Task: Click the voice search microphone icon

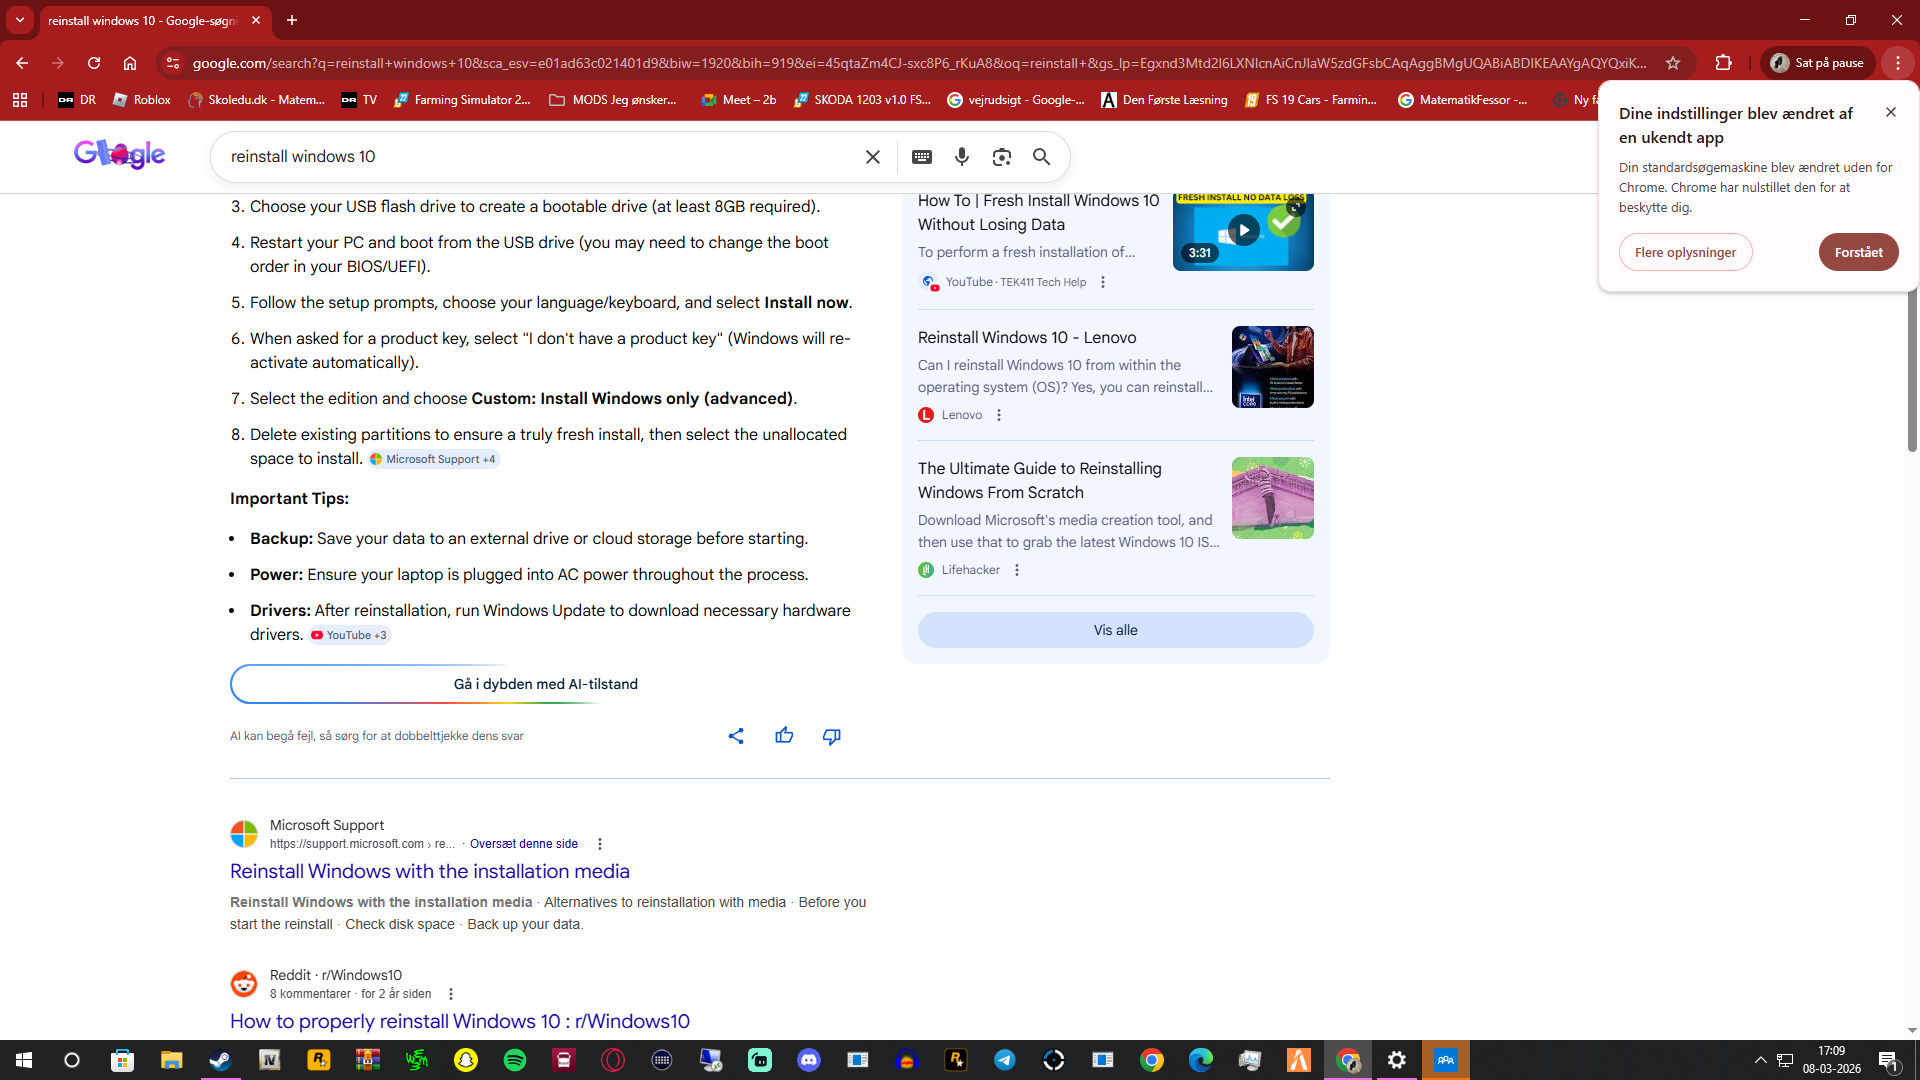Action: pos(961,157)
